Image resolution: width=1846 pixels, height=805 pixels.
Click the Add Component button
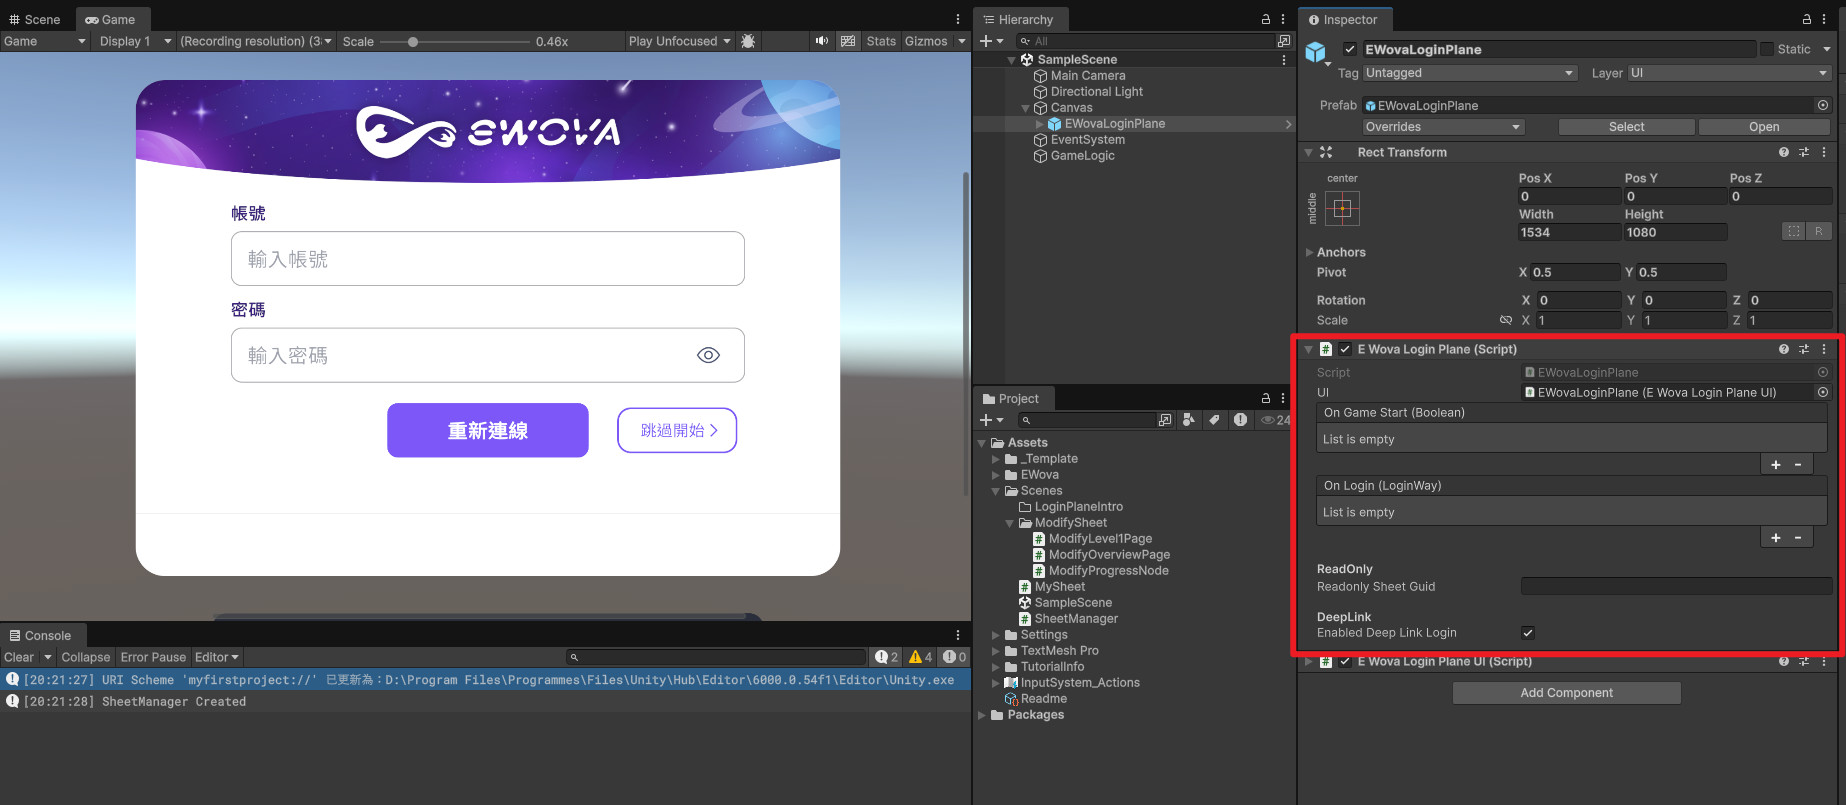coord(1566,692)
